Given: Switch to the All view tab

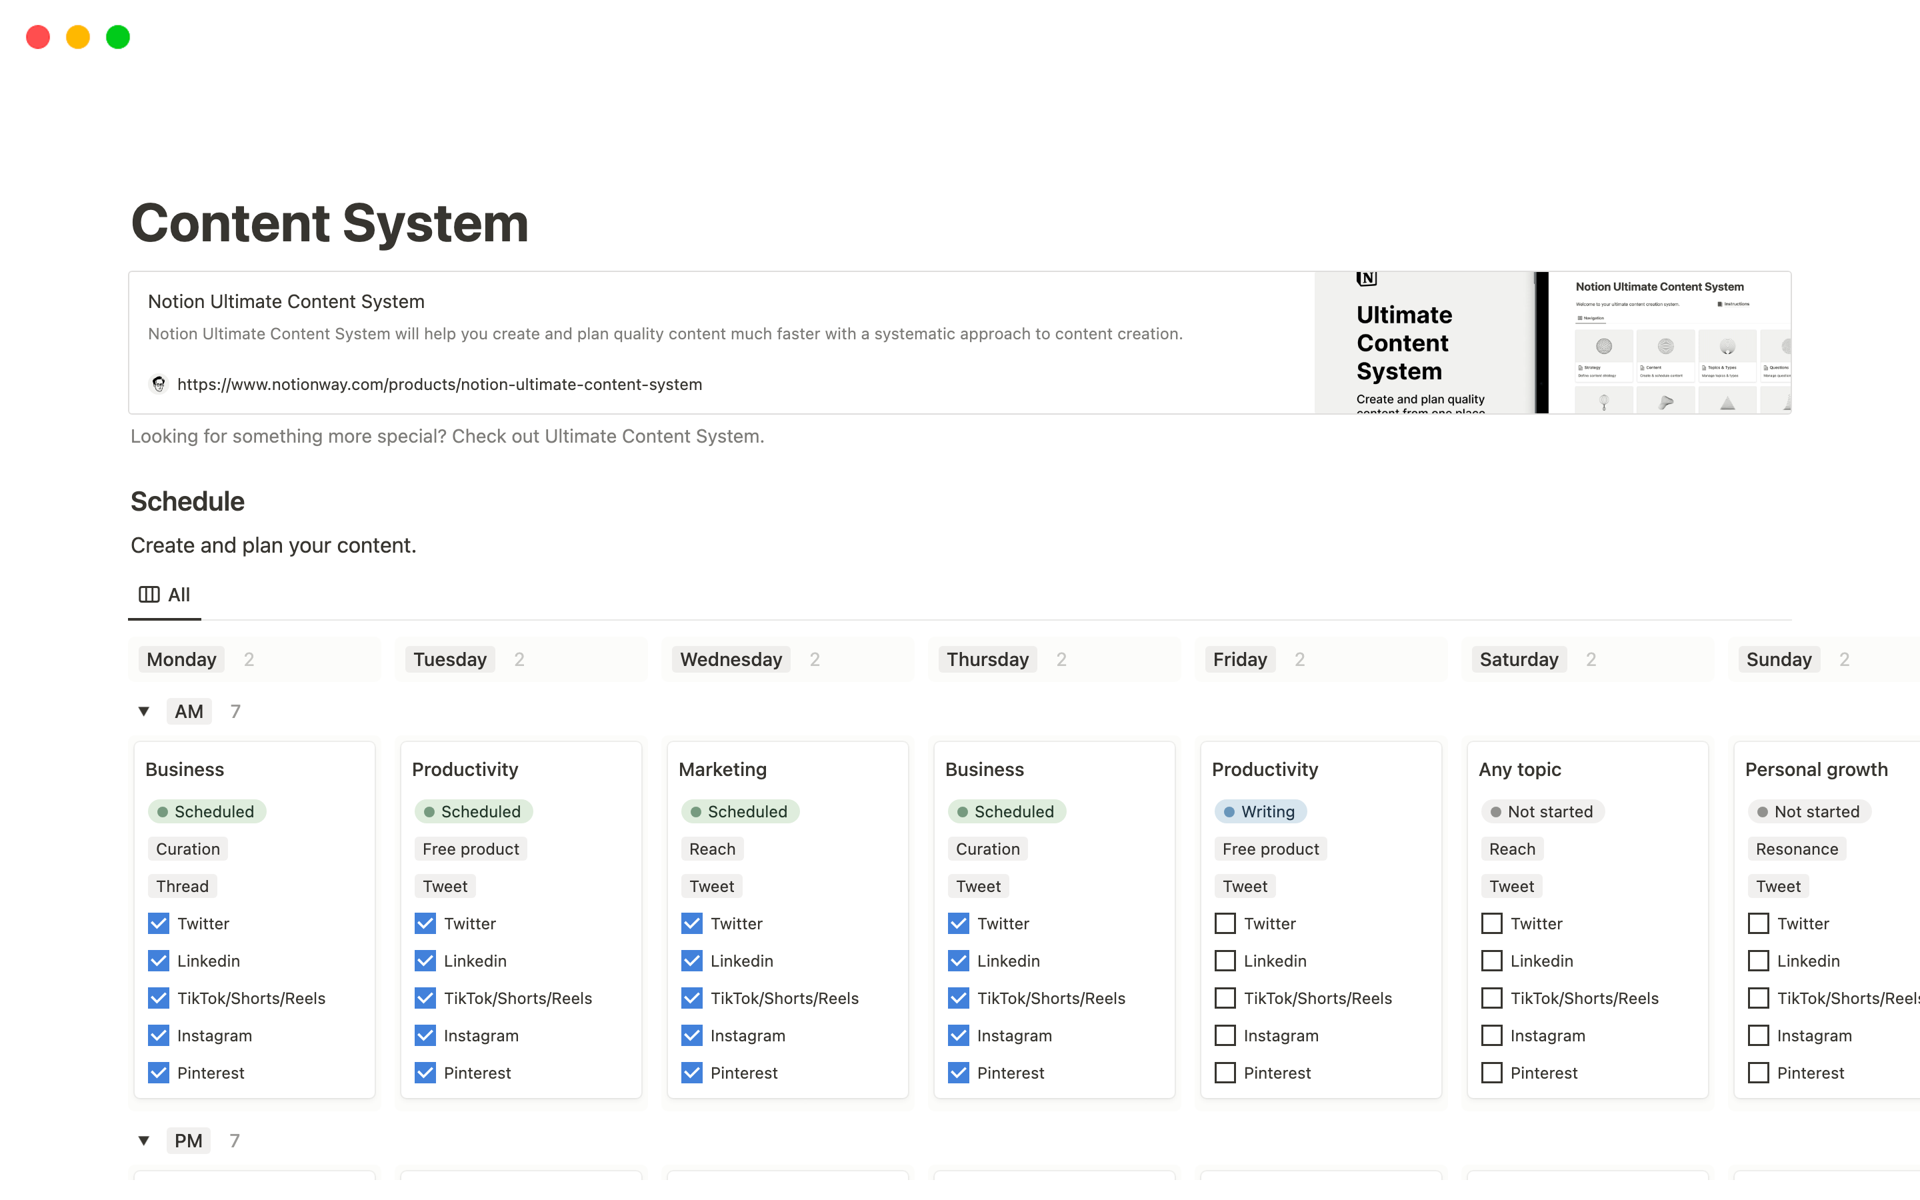Looking at the screenshot, I should [178, 594].
